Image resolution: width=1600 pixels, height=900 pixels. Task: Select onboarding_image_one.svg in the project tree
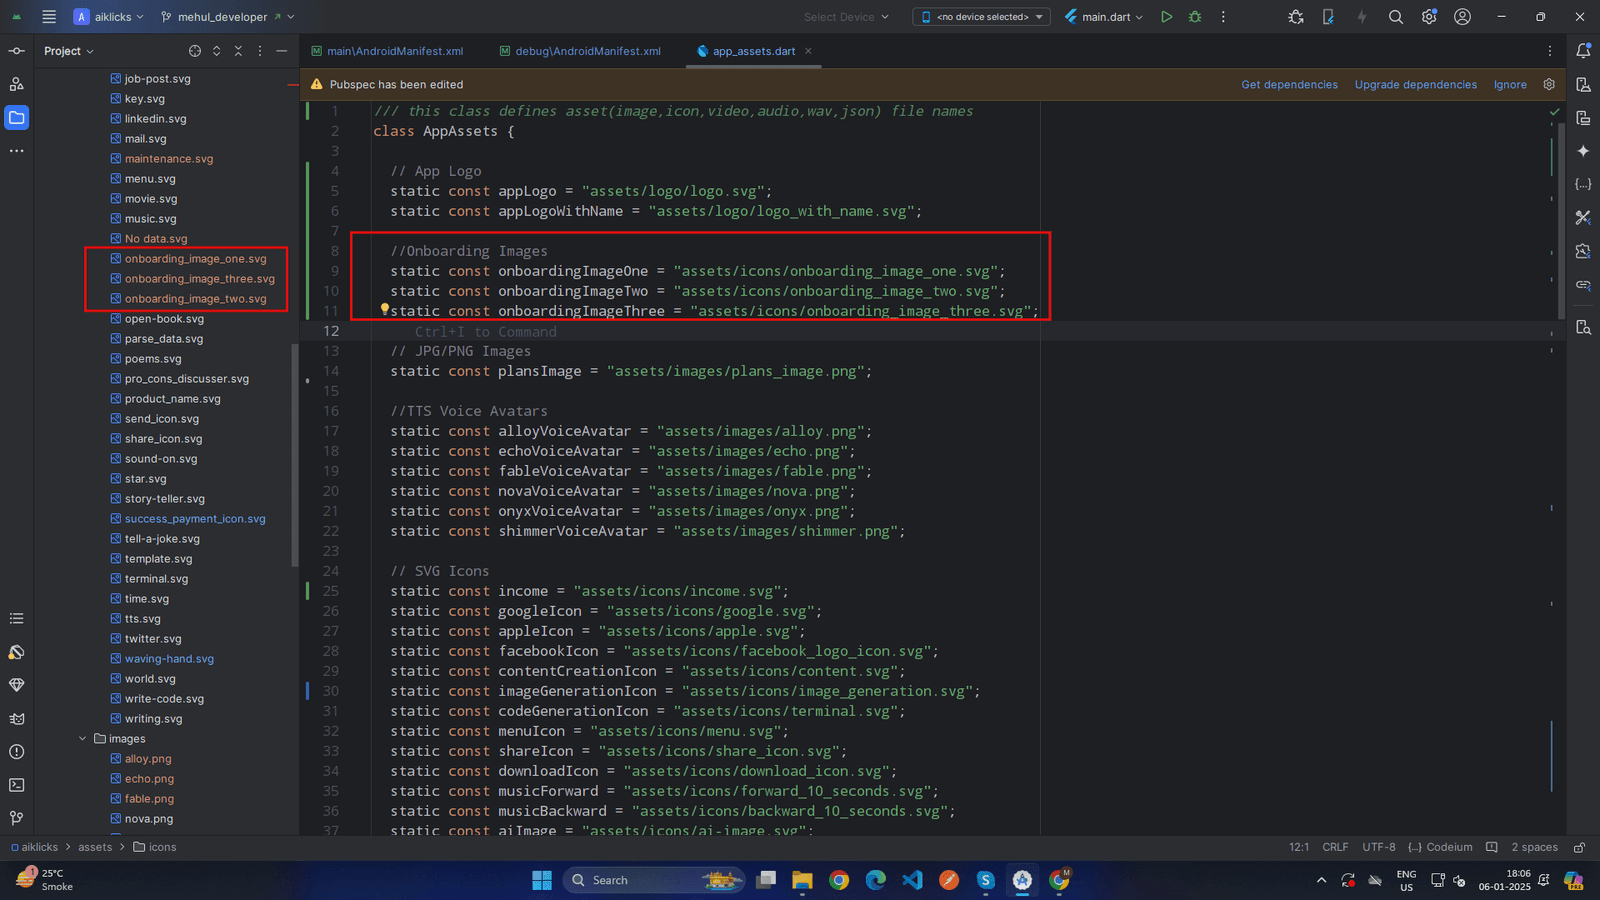tap(195, 259)
